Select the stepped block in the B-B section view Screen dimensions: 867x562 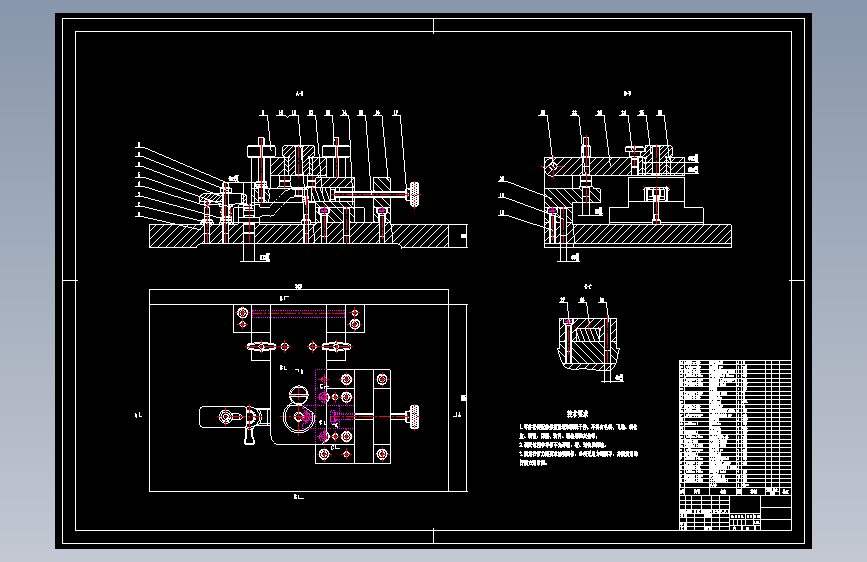(656, 200)
